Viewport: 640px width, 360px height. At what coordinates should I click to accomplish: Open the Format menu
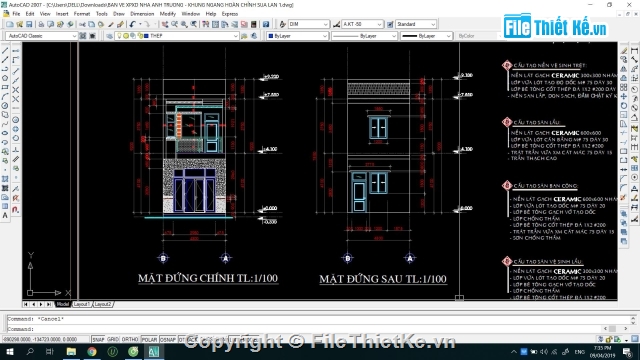pos(82,14)
